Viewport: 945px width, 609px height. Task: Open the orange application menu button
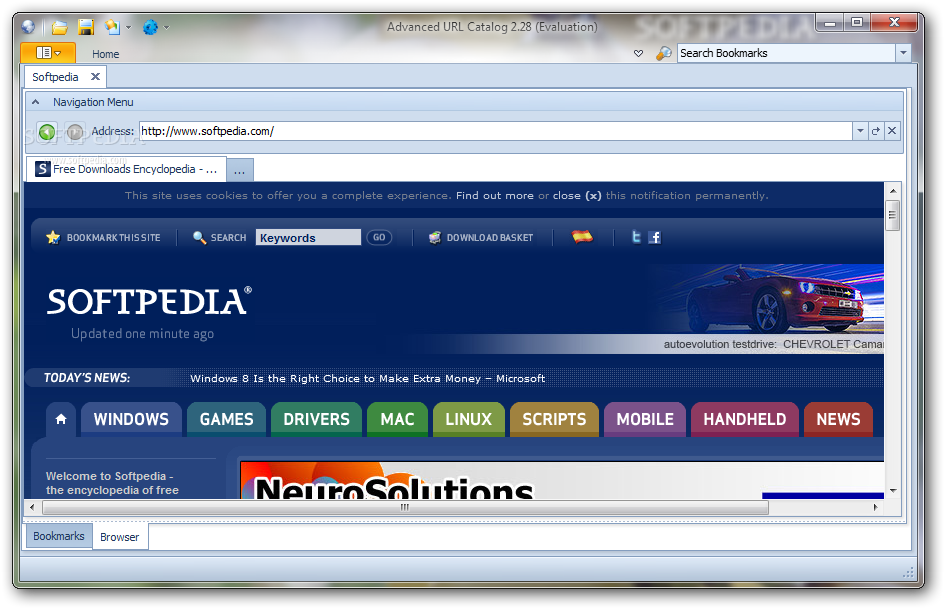(48, 53)
